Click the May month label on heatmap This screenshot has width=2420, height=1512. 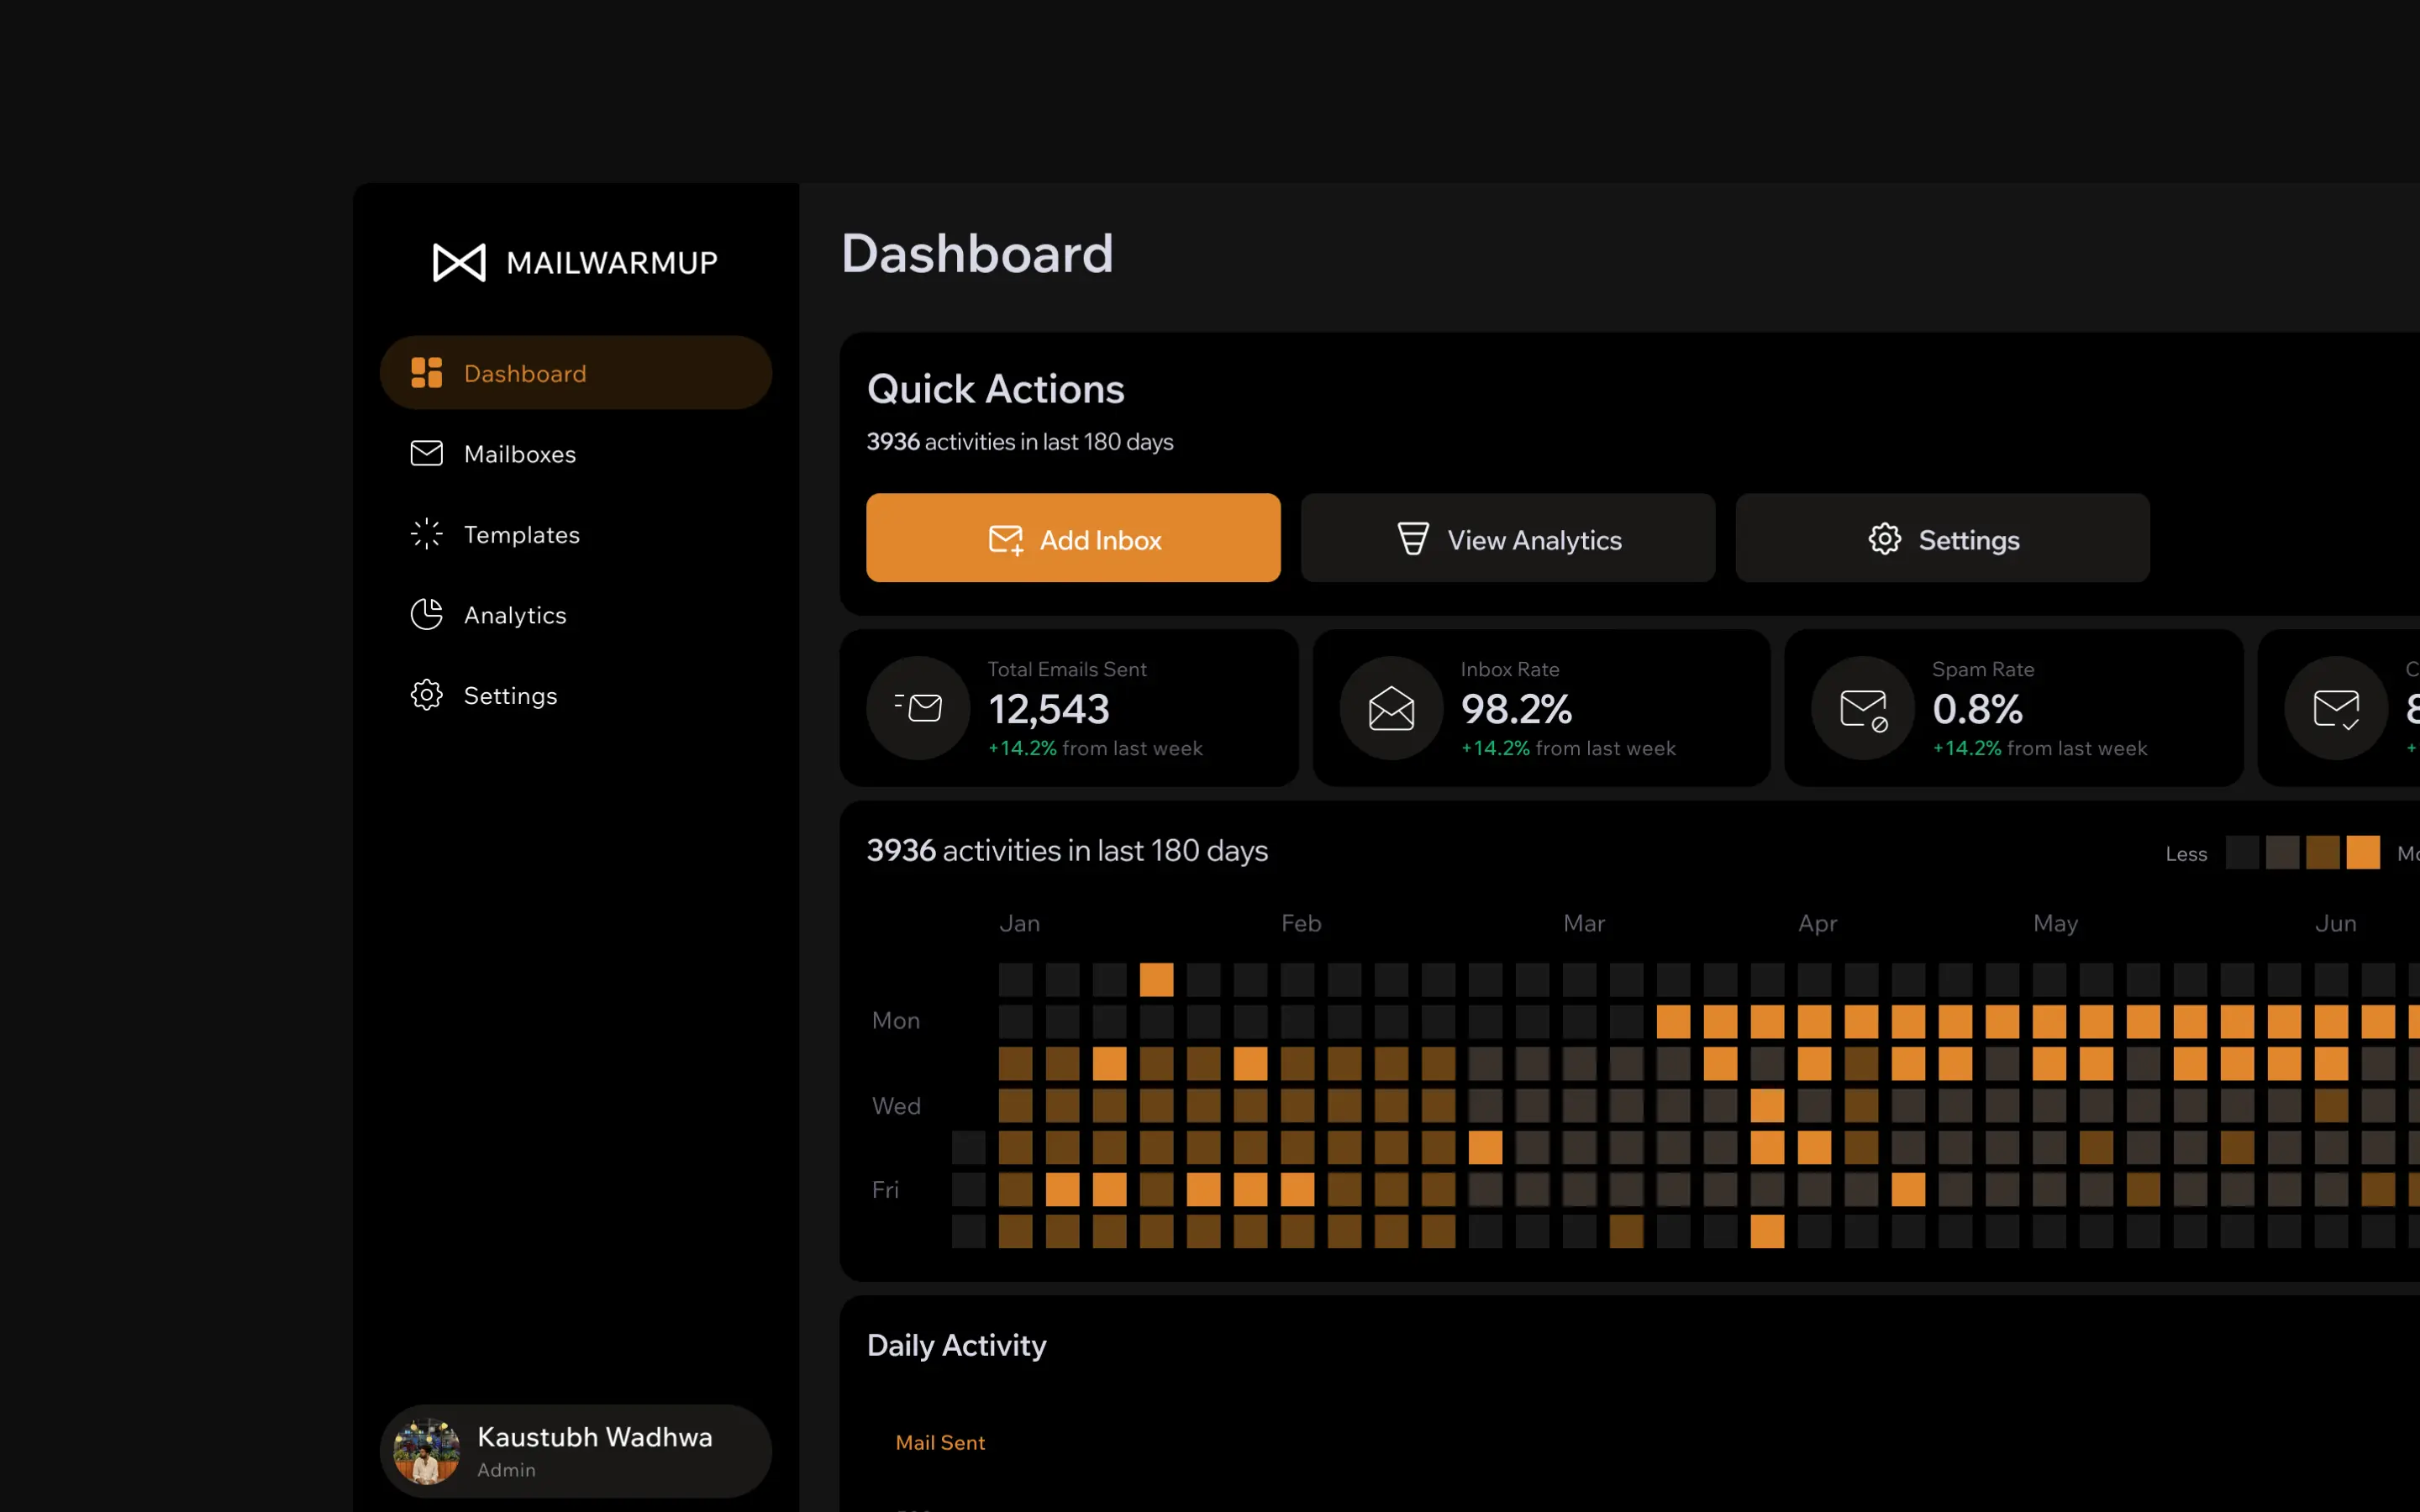[x=2055, y=923]
